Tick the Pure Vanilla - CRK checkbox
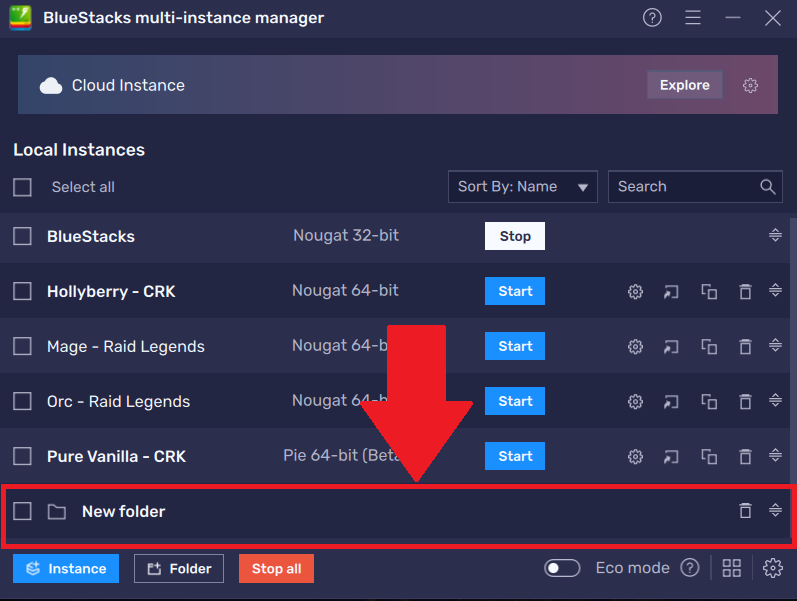 tap(22, 456)
